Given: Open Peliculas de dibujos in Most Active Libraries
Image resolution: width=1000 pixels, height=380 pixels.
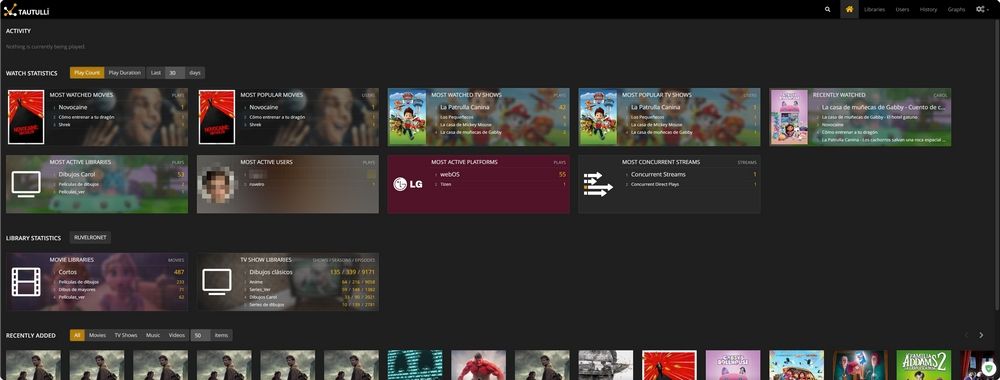Looking at the screenshot, I should click(78, 184).
